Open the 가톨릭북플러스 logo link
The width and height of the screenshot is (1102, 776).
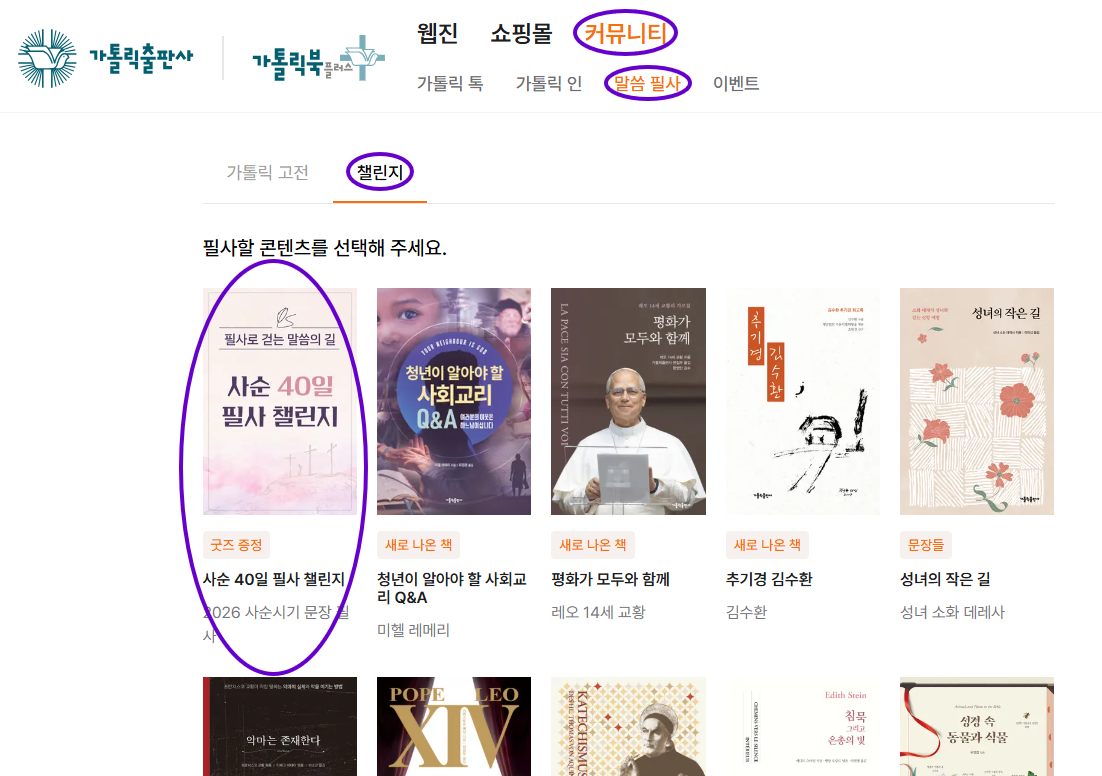pos(318,59)
